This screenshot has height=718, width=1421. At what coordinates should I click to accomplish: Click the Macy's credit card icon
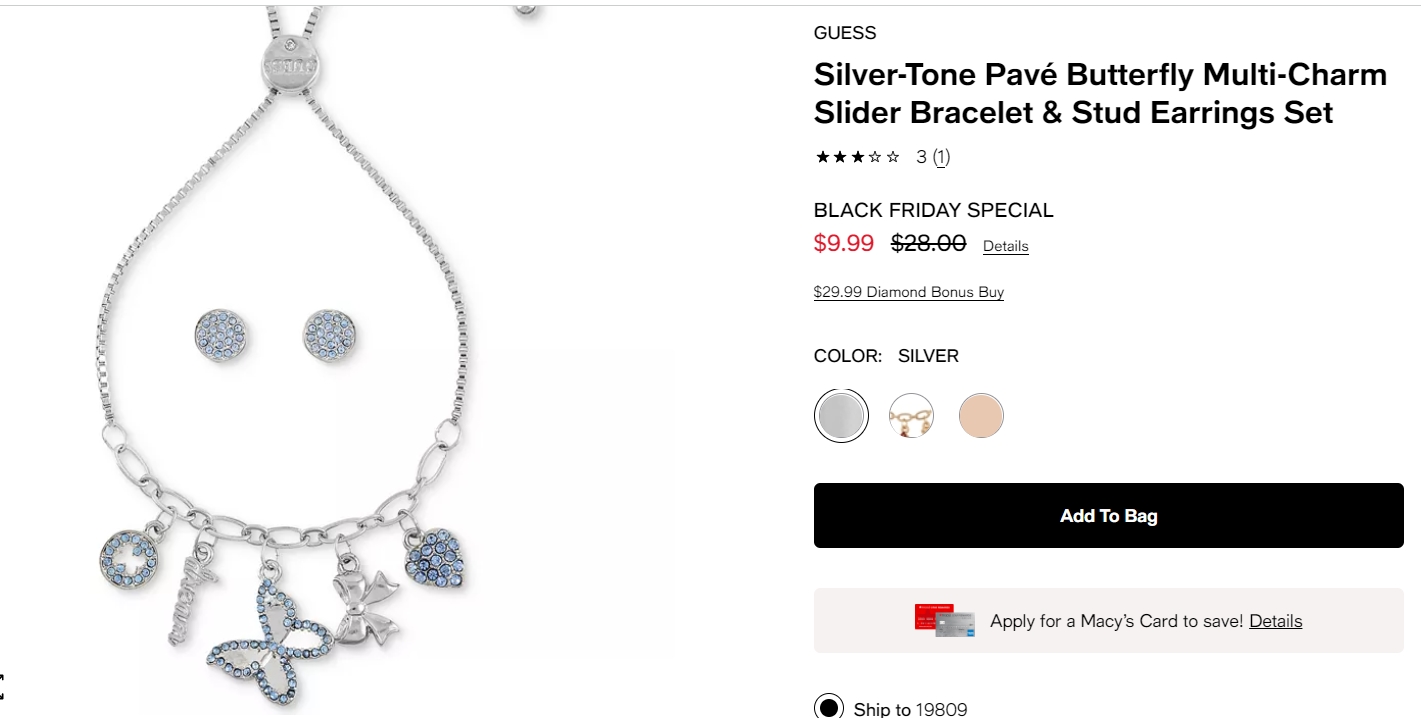(944, 620)
